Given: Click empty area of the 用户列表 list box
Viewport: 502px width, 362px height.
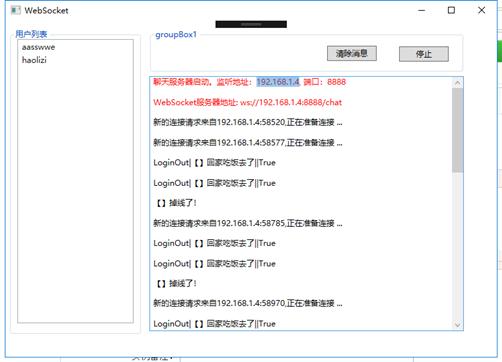Looking at the screenshot, I should pos(75,193).
